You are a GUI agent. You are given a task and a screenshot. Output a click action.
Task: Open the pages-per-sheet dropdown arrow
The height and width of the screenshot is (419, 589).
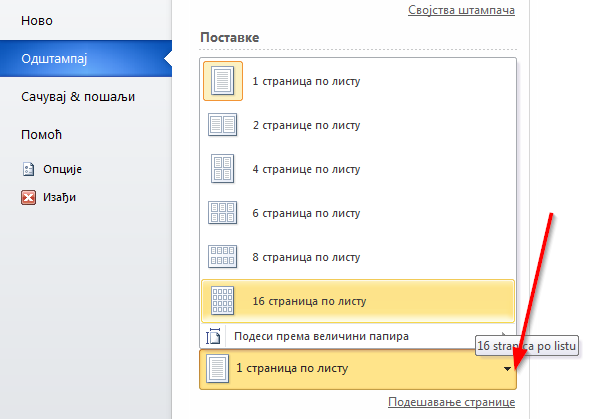point(507,369)
